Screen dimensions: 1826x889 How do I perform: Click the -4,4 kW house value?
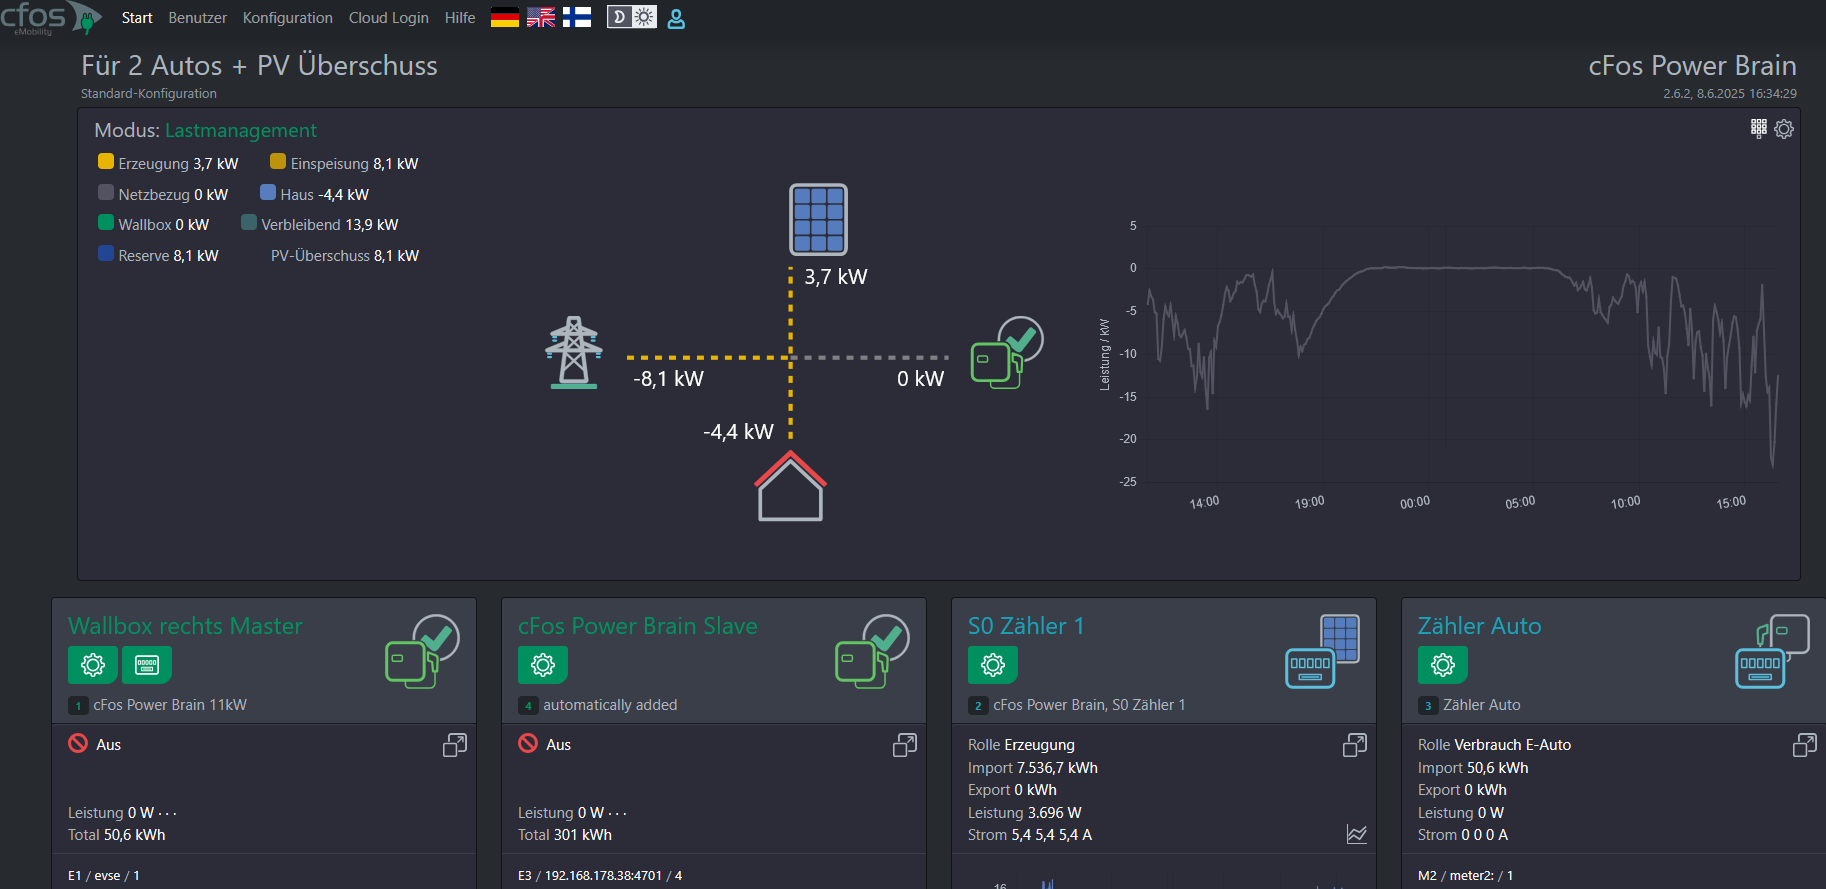(738, 432)
